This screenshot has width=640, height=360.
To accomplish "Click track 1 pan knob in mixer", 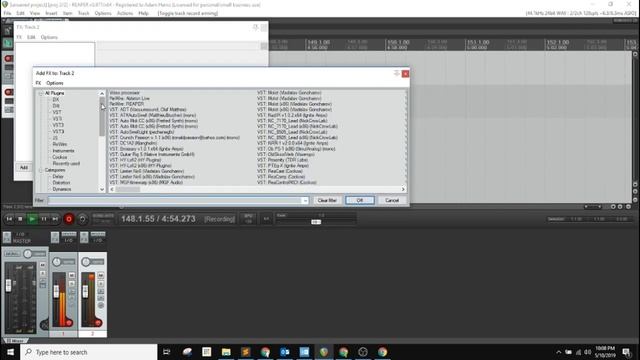I will 57,262.
